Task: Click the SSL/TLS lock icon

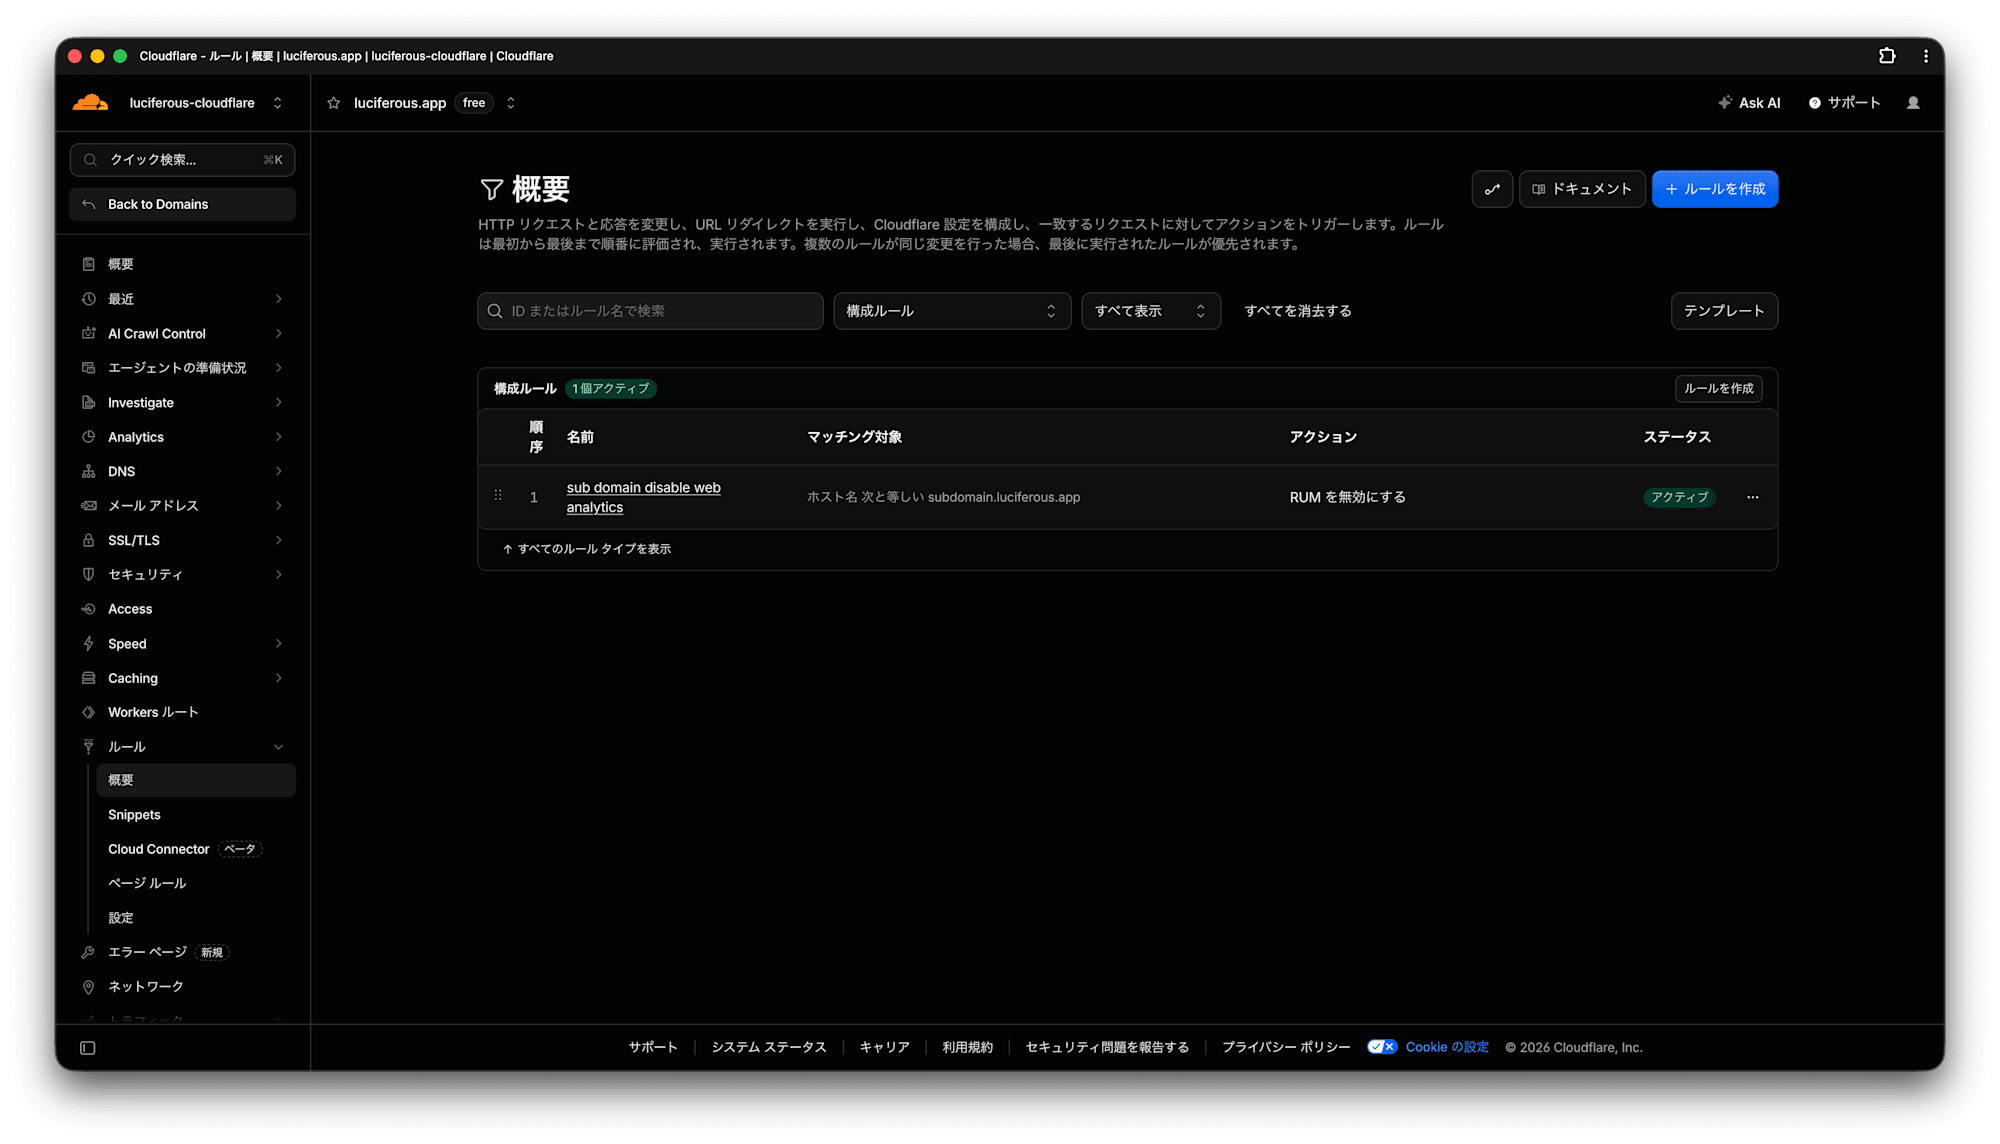Action: click(89, 540)
